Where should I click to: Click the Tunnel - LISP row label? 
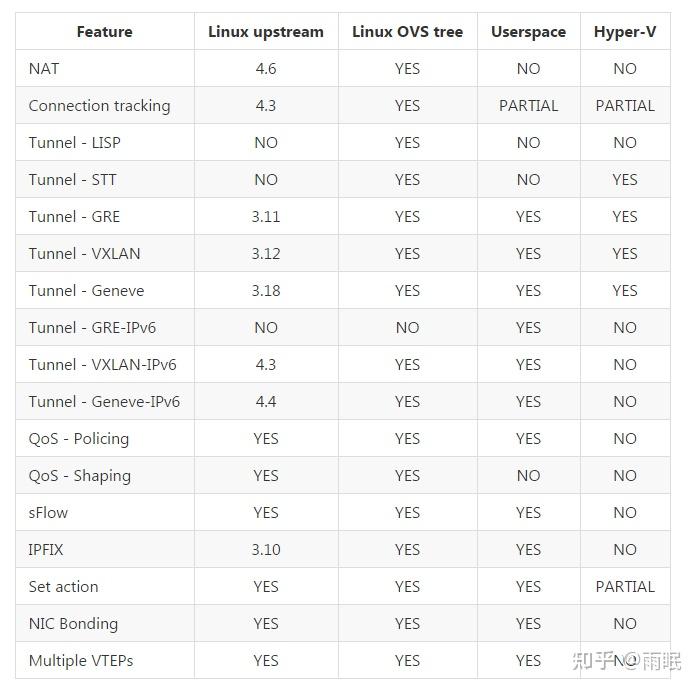(74, 143)
